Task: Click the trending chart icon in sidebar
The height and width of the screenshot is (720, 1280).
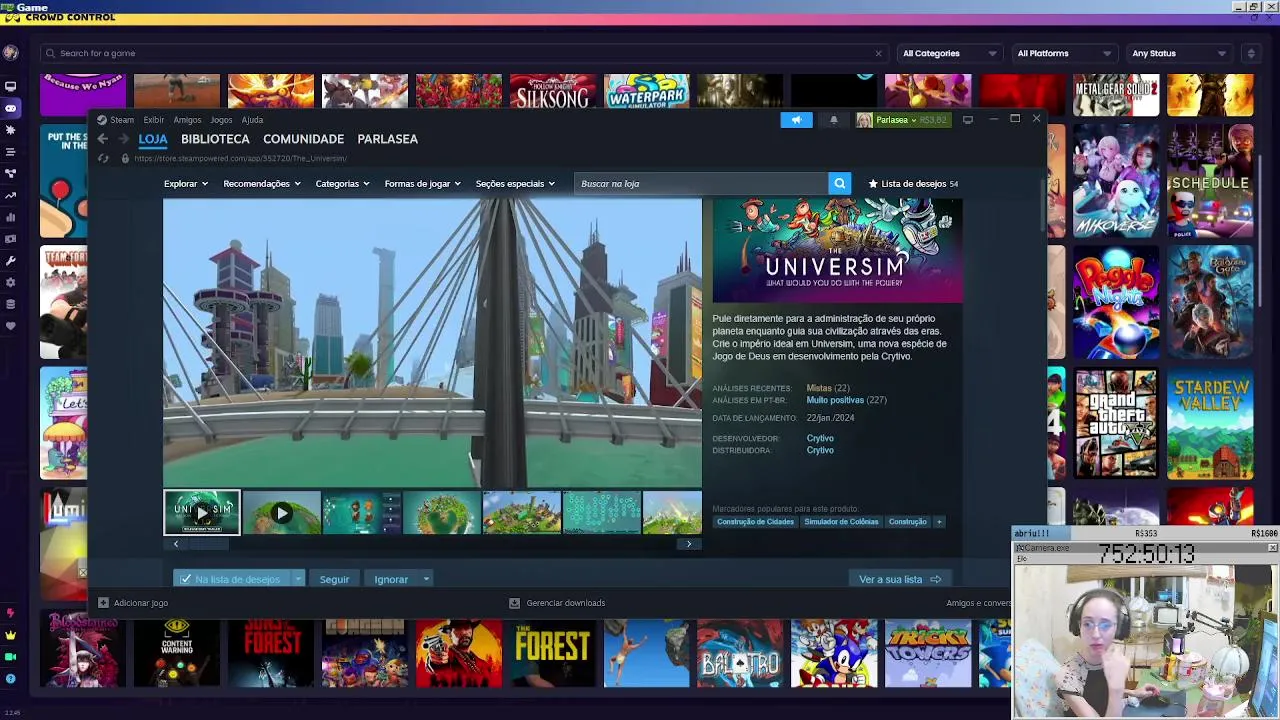Action: tap(10, 196)
